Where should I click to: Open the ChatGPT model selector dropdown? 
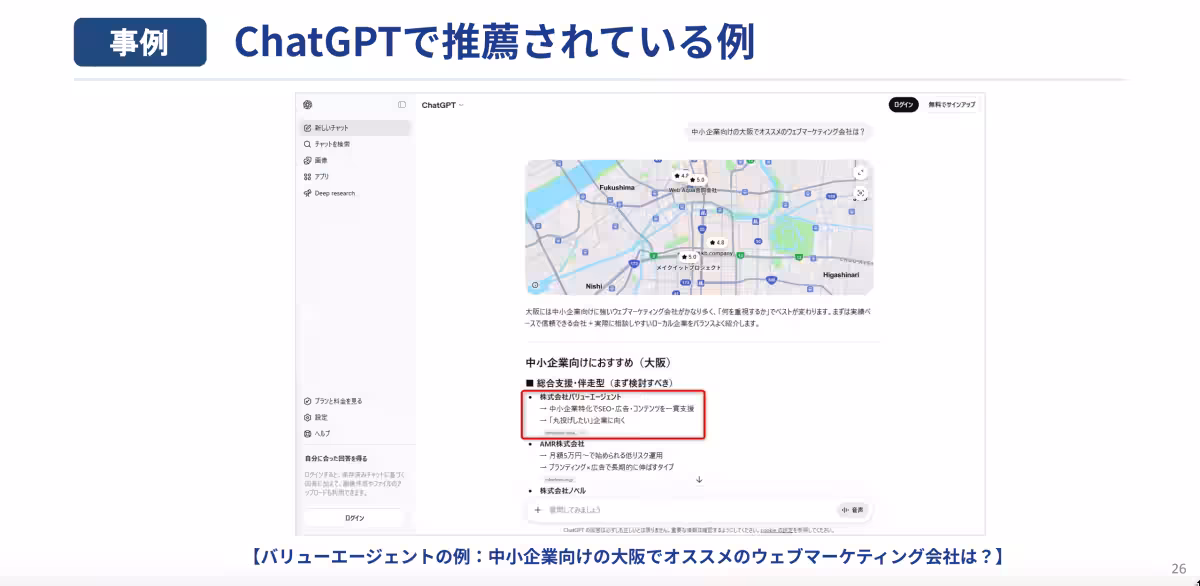tap(443, 105)
